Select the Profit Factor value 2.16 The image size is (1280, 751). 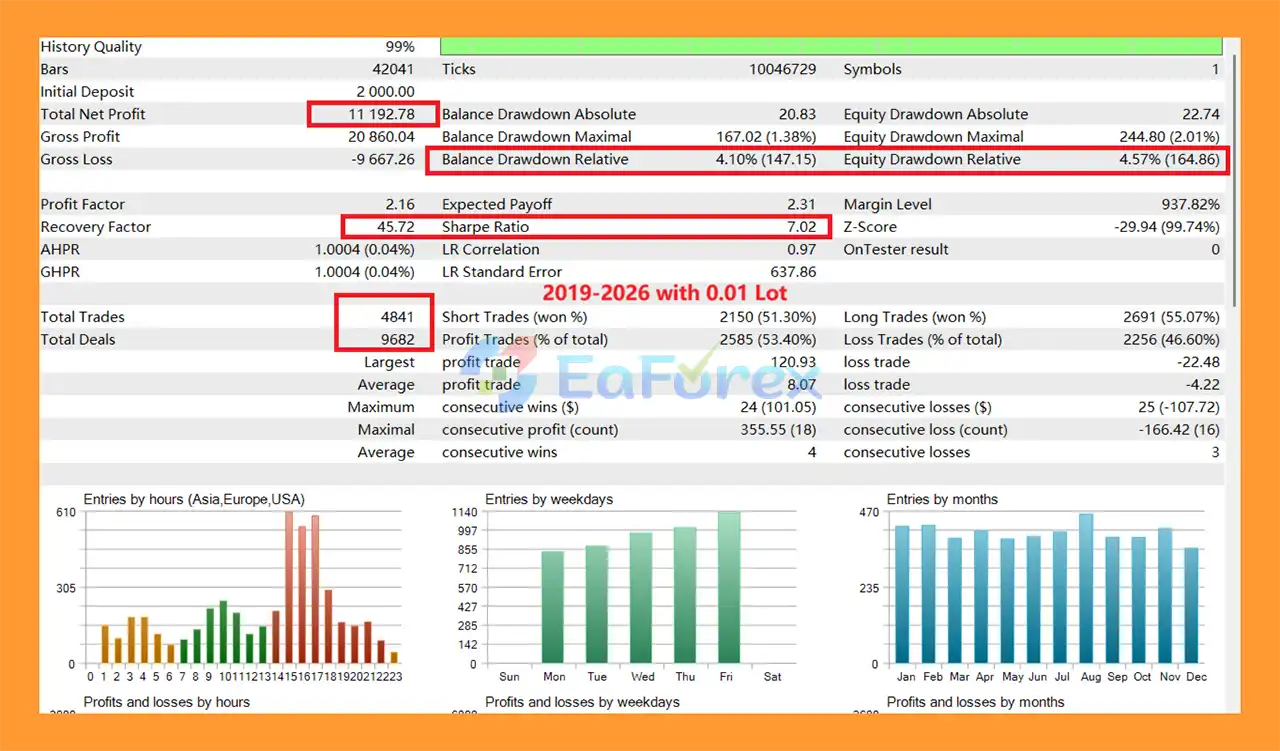tap(399, 204)
